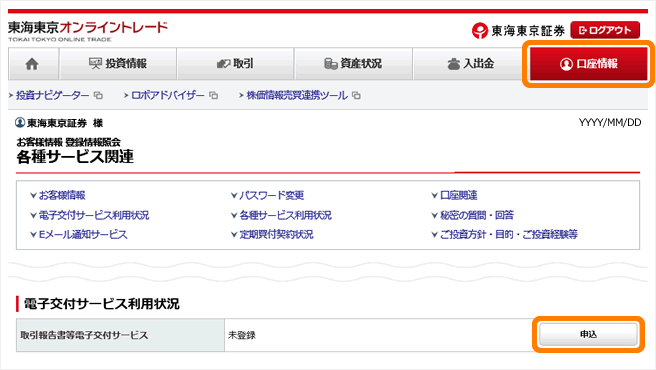Screen dimensions: 656x370
Task: Open the 投資ナビゲーター link
Action: click(52, 95)
